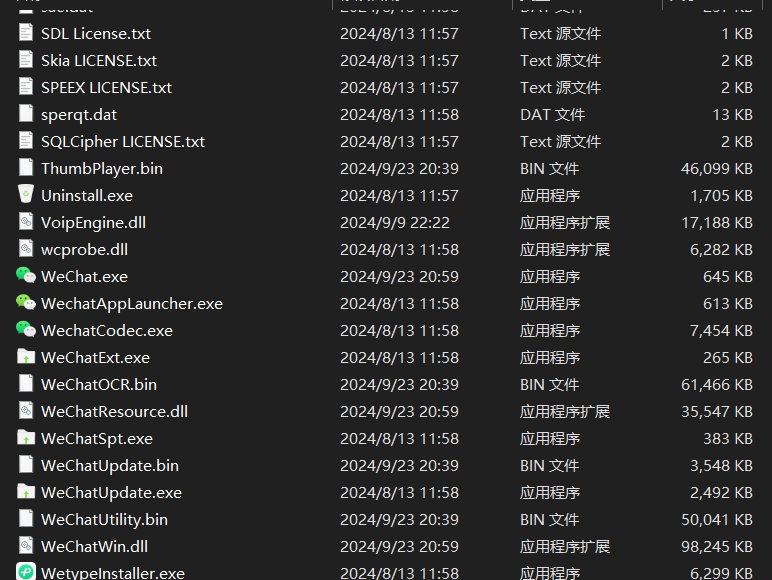Image resolution: width=772 pixels, height=580 pixels.
Task: Click the WeChatOCR.bin file icon
Action: (x=26, y=384)
